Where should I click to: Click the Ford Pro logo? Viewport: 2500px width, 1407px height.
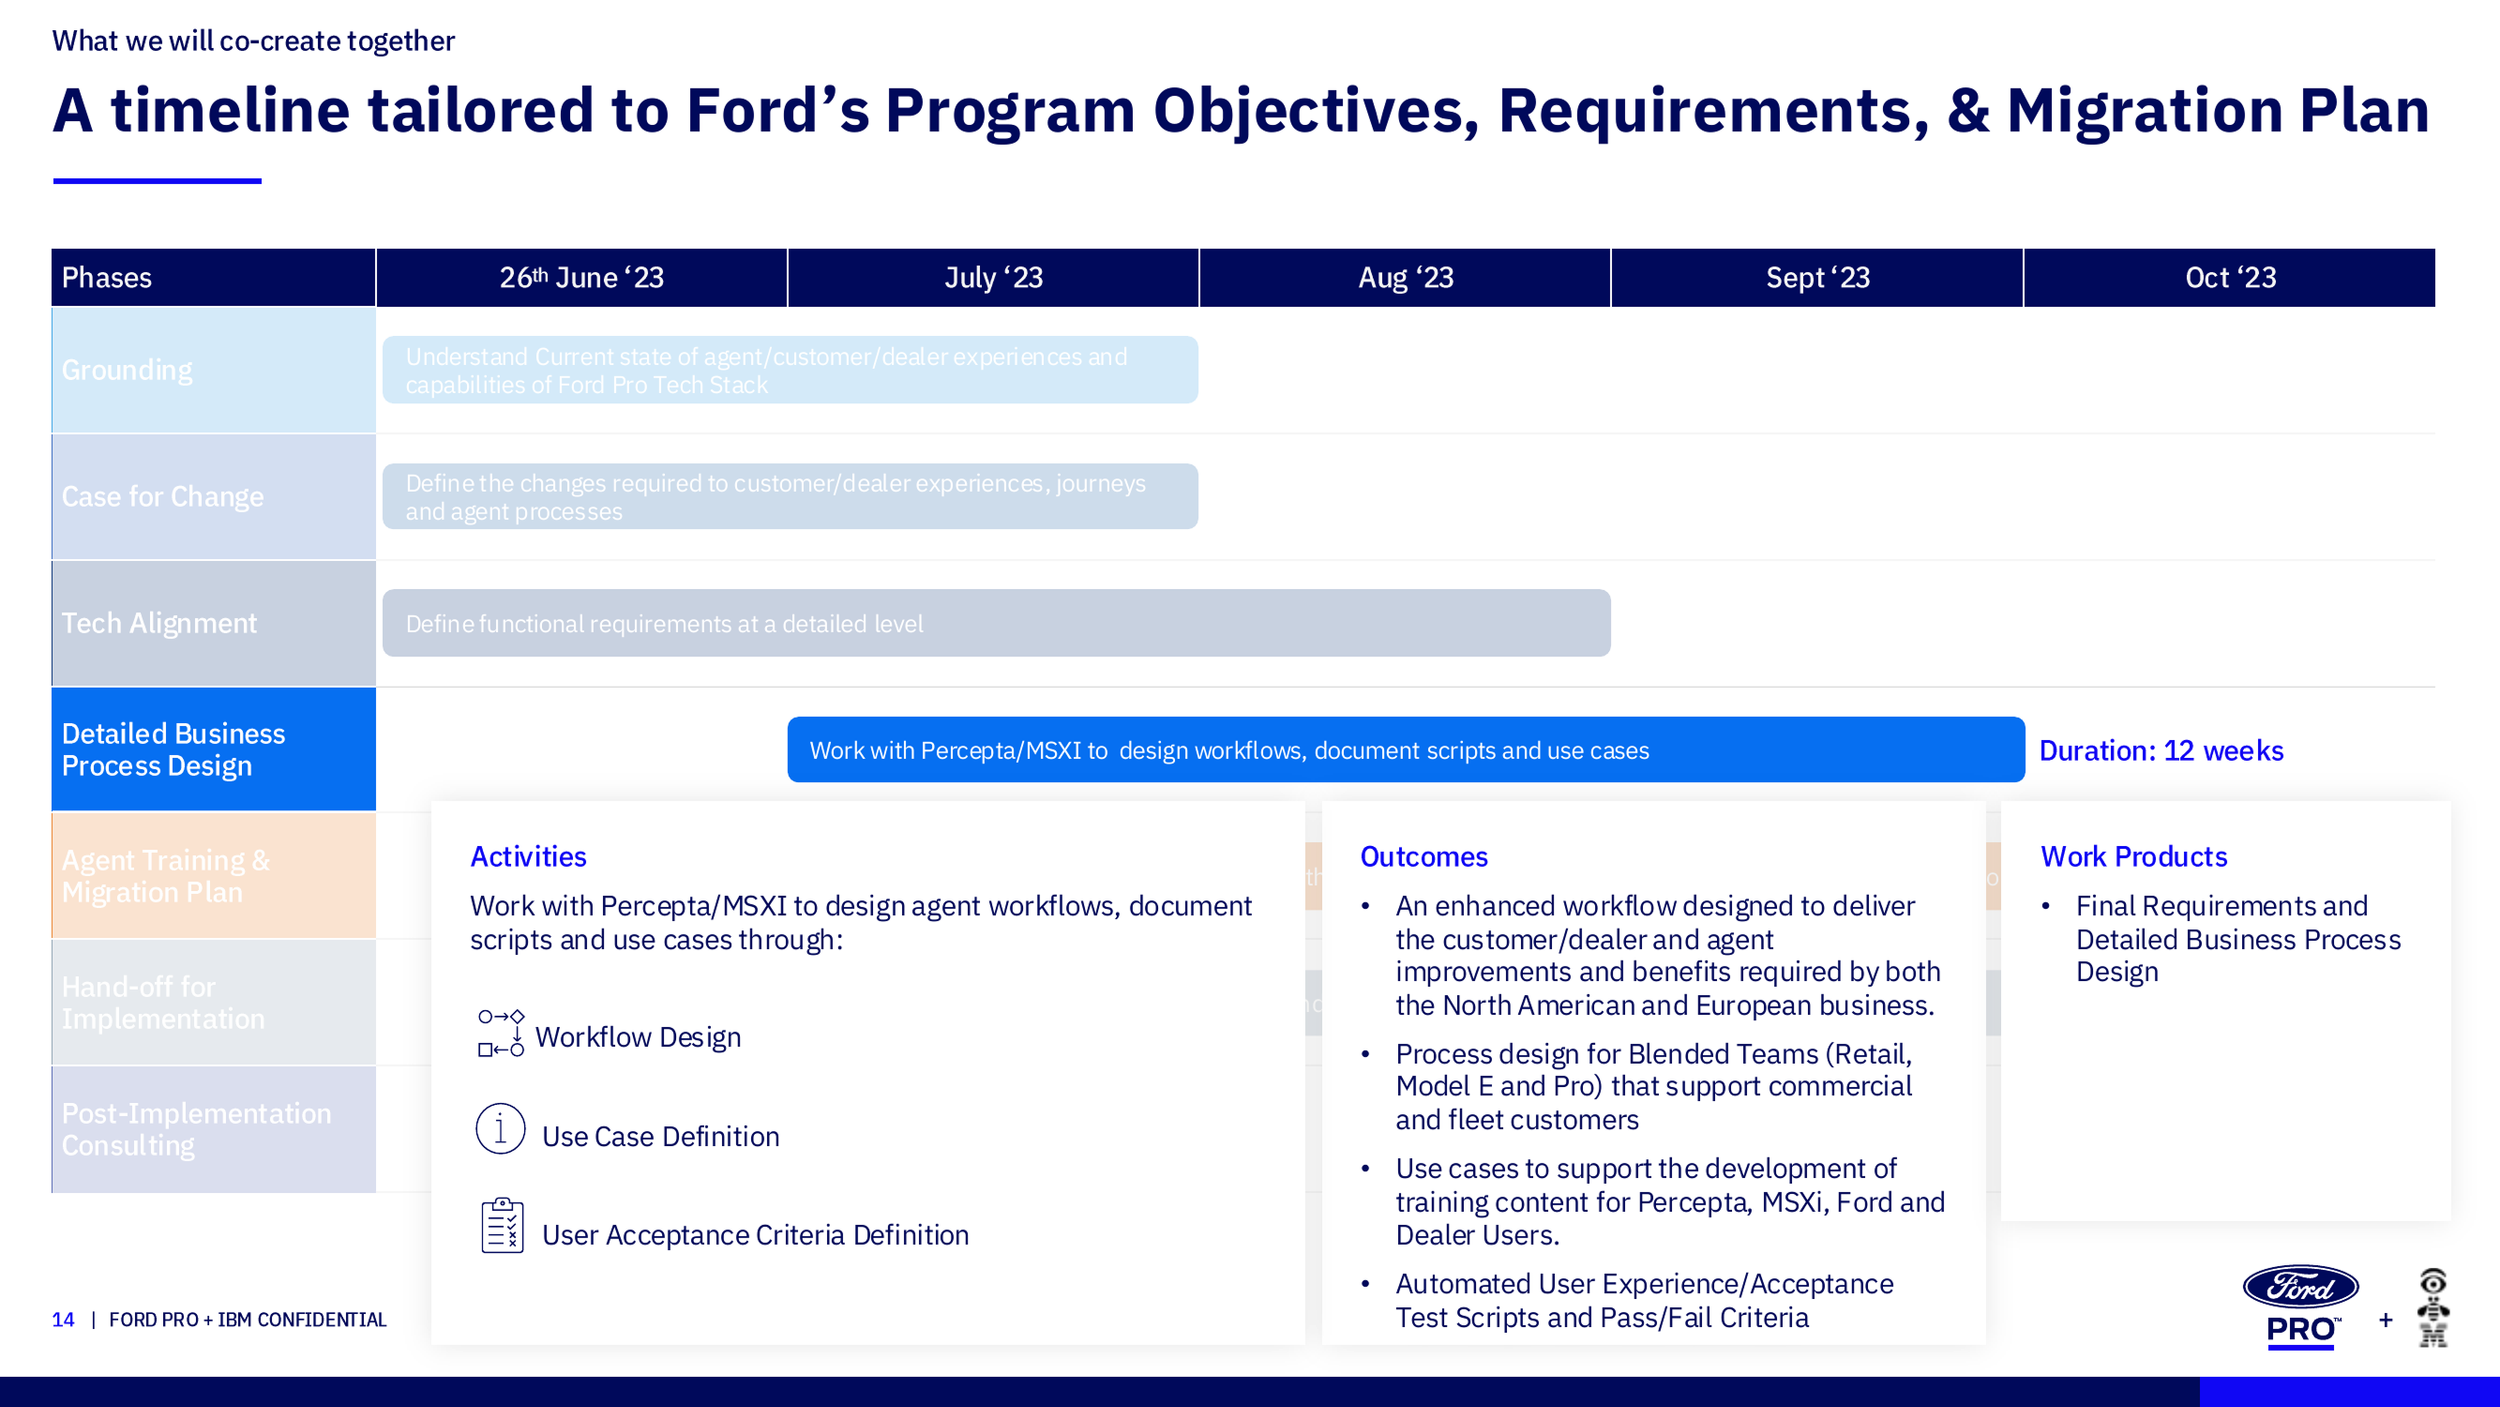pyautogui.click(x=2300, y=1307)
